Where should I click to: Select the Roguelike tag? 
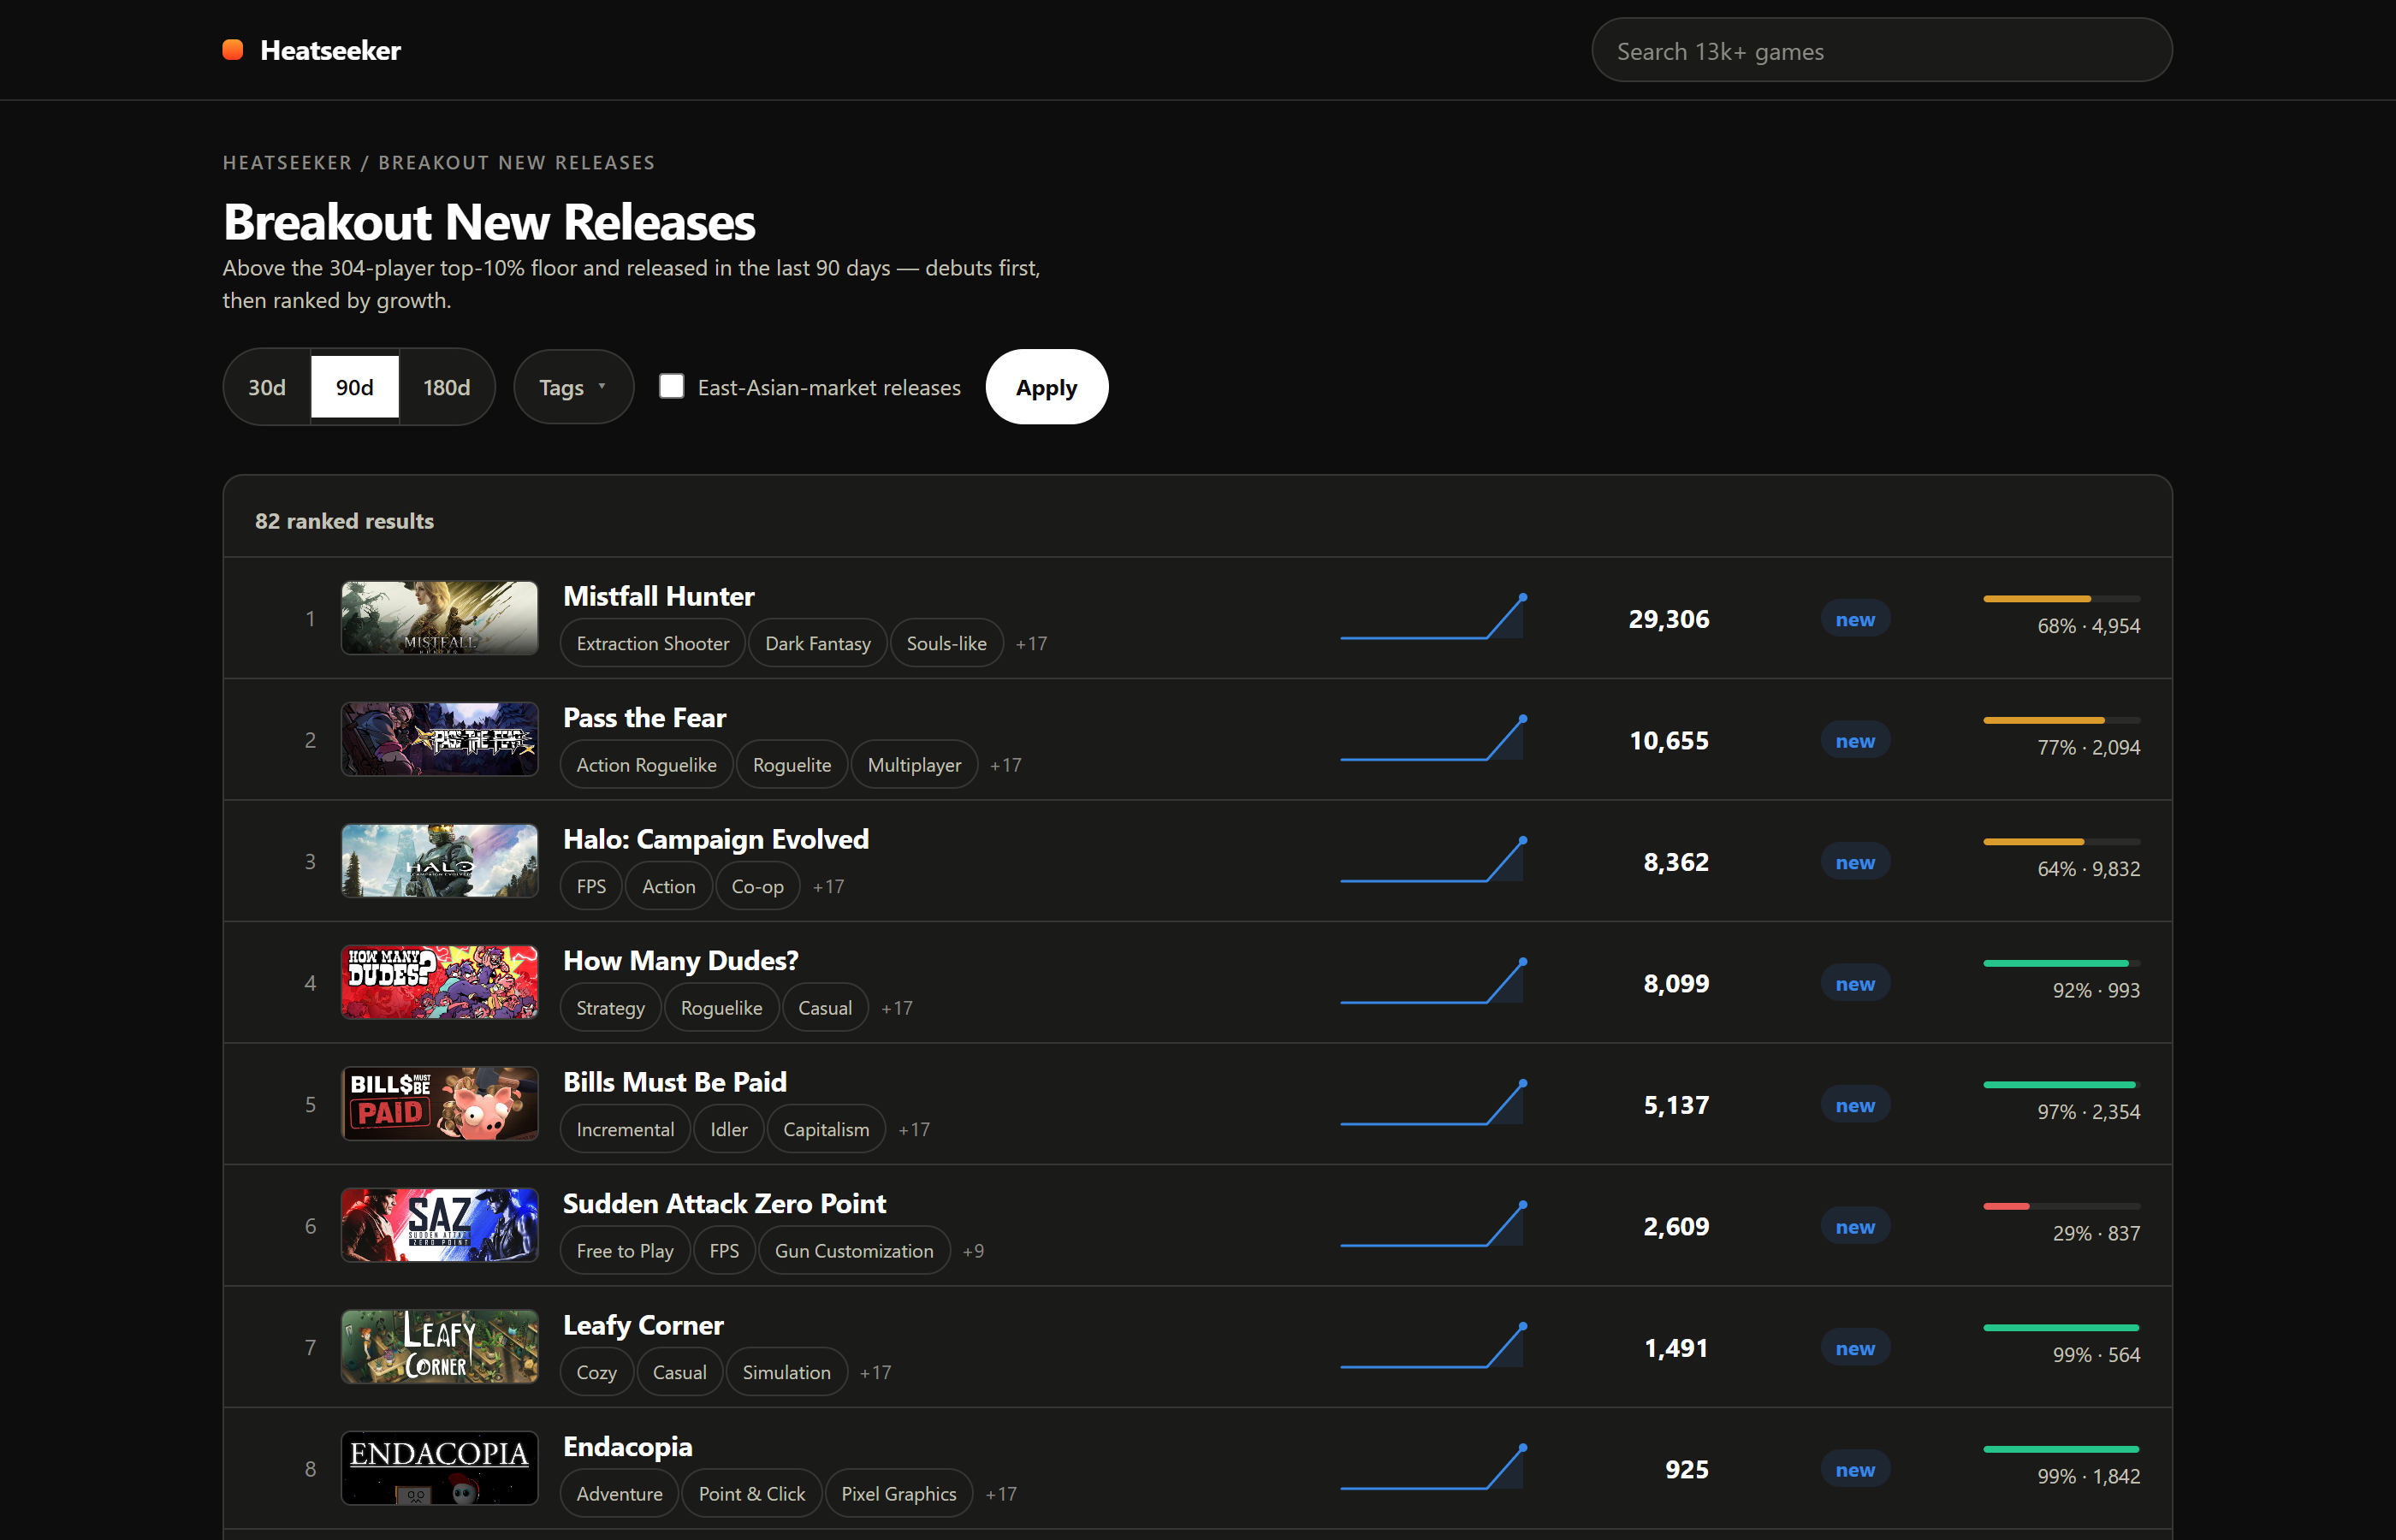point(721,1008)
